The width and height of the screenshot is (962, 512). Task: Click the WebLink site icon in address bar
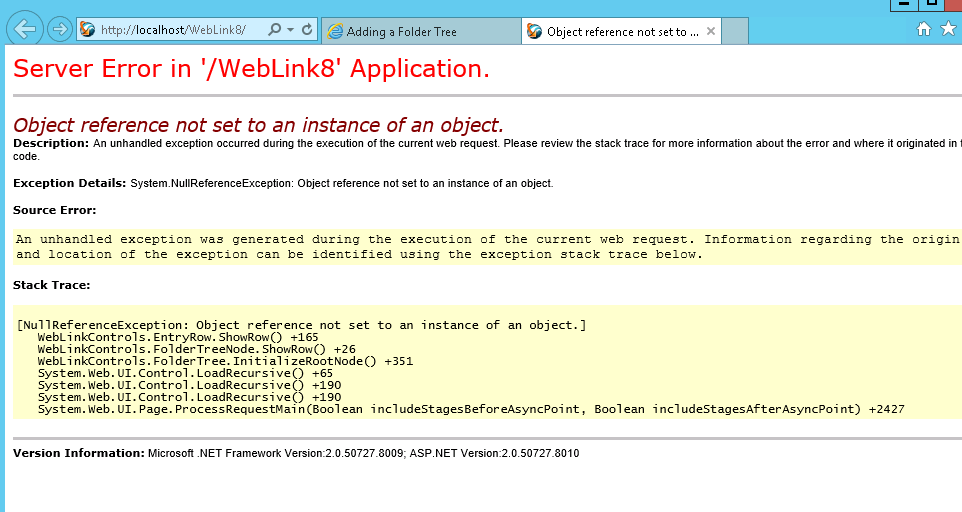[x=88, y=31]
